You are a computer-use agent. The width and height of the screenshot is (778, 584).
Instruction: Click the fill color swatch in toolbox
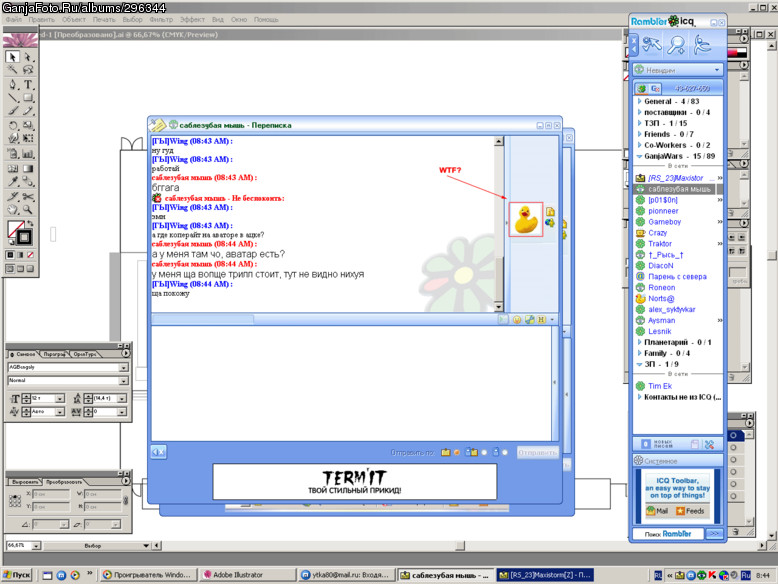(x=15, y=229)
